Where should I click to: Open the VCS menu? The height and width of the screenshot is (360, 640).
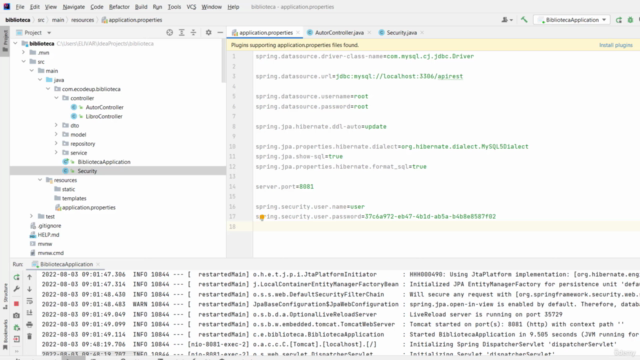point(191,7)
